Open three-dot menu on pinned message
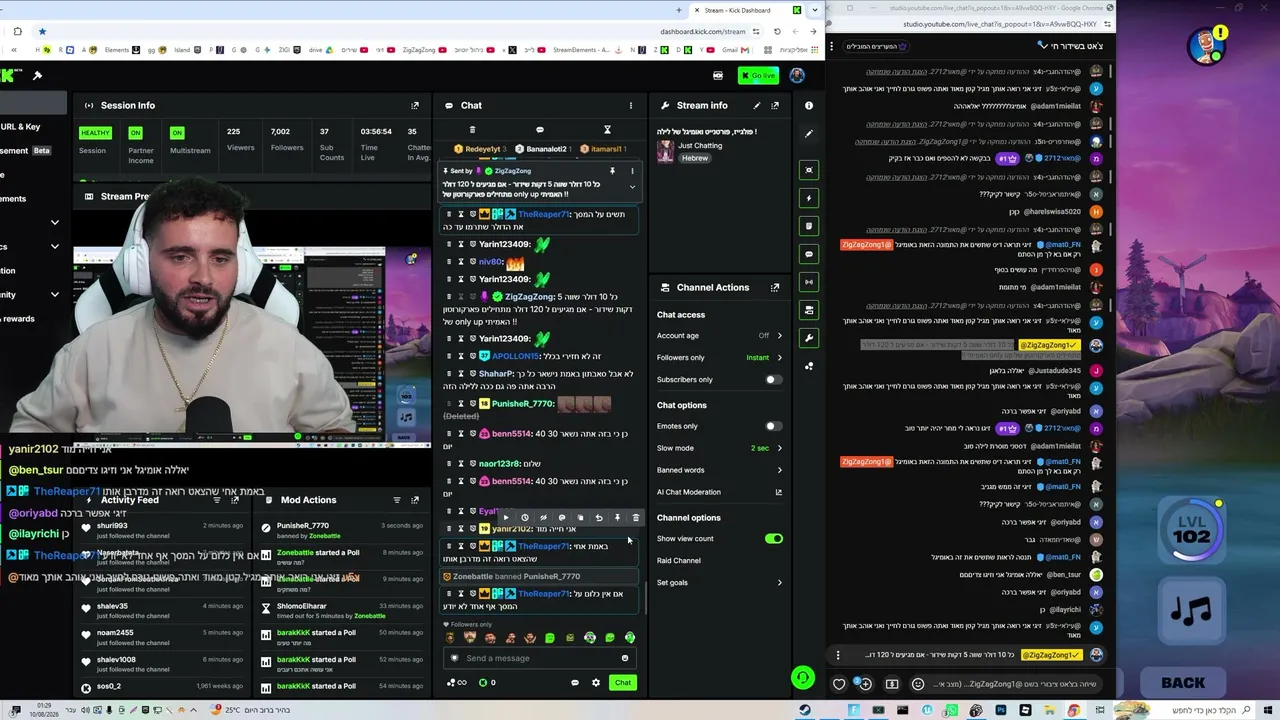Viewport: 1280px width, 720px height. coord(632,171)
